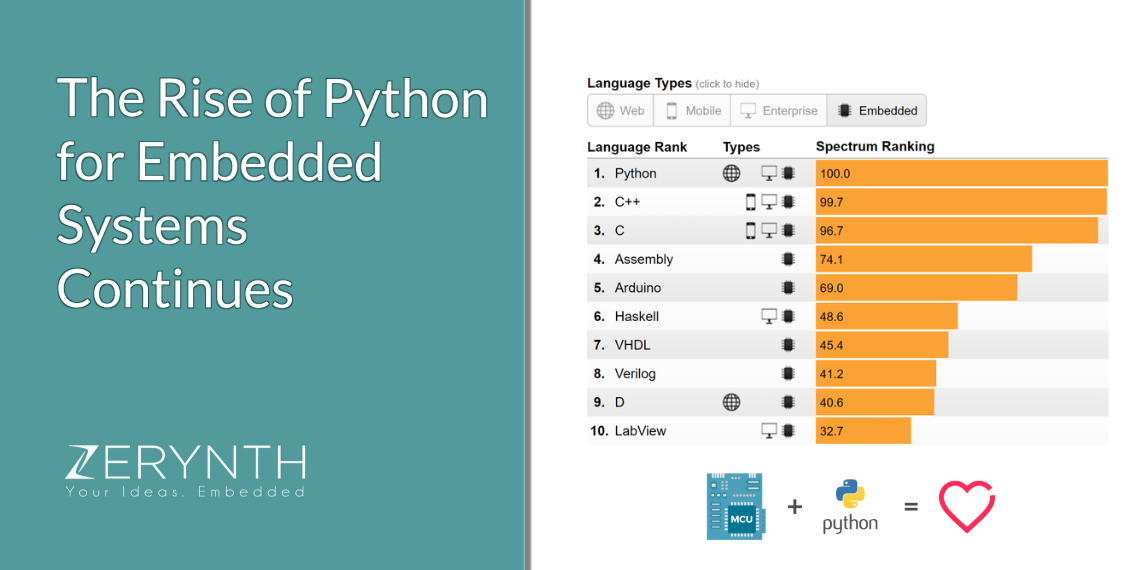Screen dimensions: 1140x570
Task: Select the '1. Python' language name
Action: coord(625,174)
